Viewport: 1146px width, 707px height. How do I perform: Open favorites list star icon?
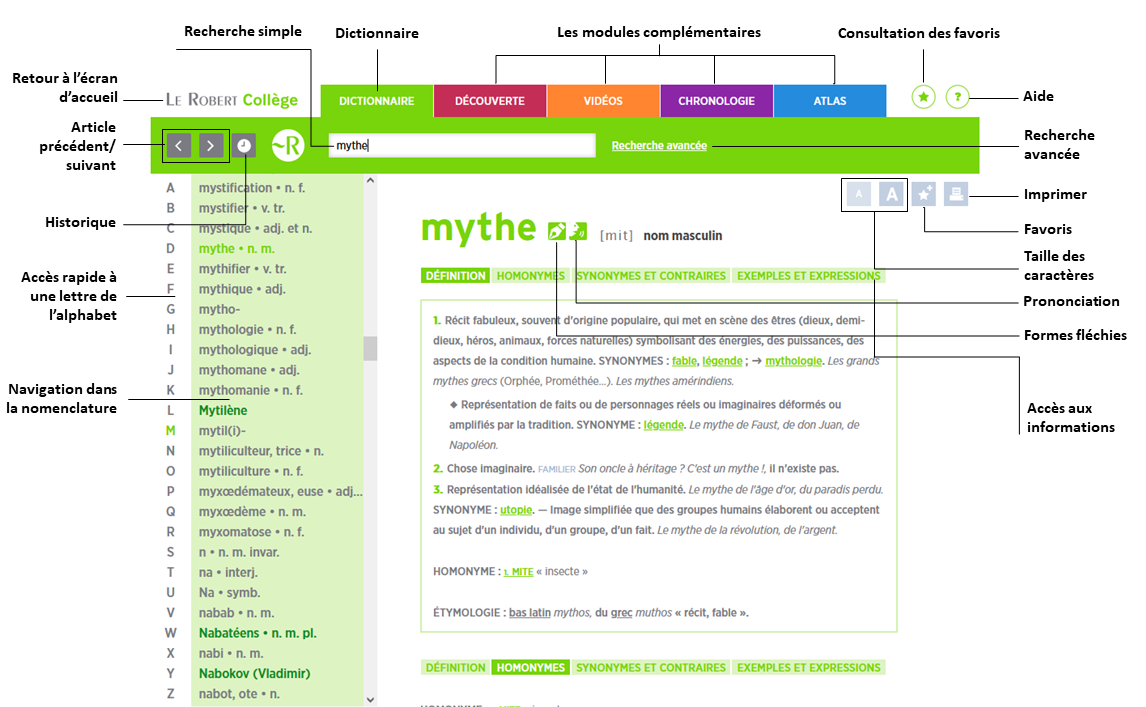[x=924, y=97]
